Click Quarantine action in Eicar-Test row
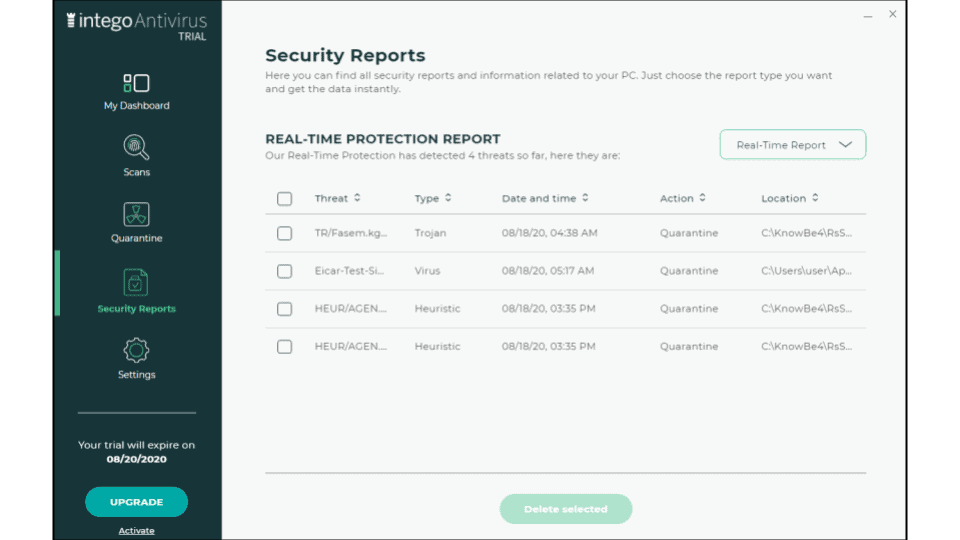The width and height of the screenshot is (960, 540). tap(689, 271)
